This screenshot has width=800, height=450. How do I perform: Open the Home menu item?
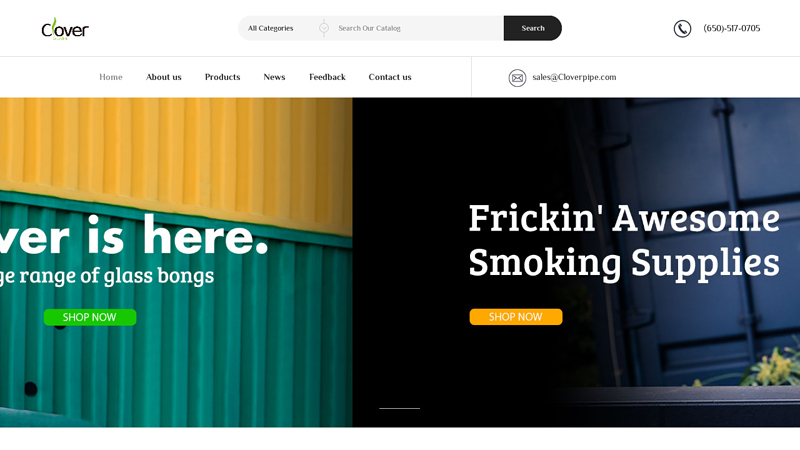pos(111,77)
